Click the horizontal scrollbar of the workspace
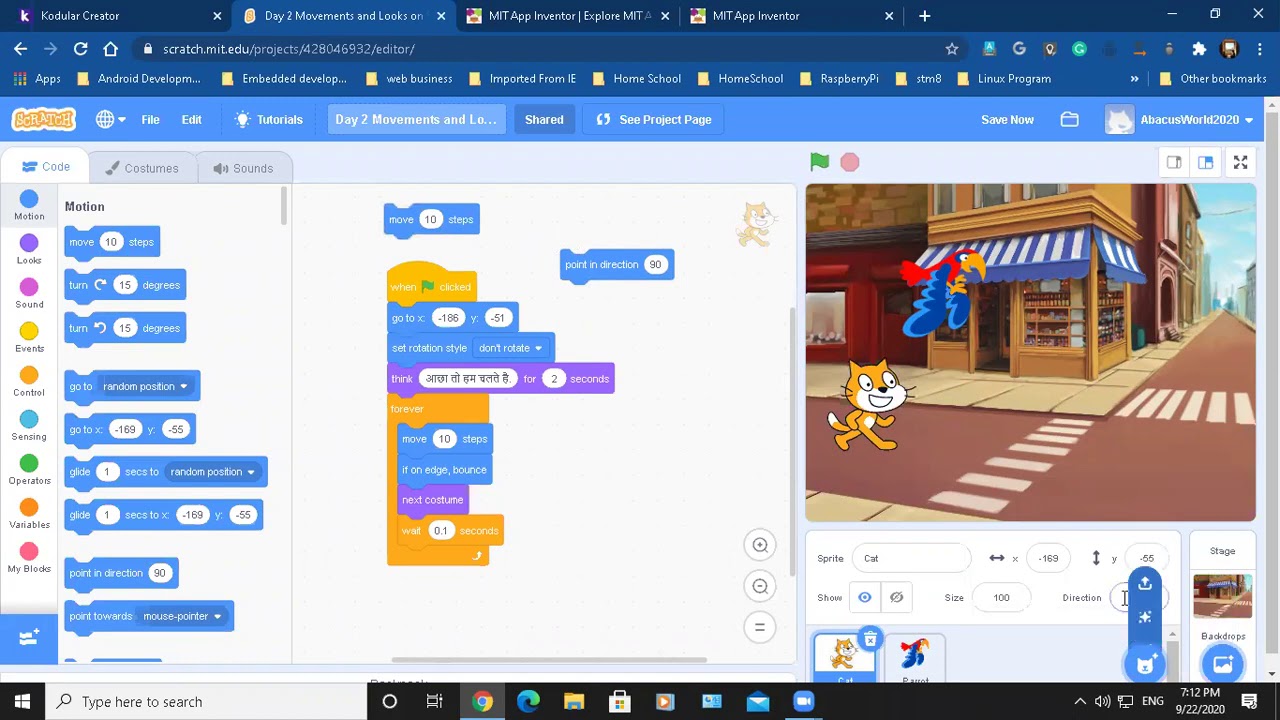This screenshot has width=1280, height=720. [549, 660]
